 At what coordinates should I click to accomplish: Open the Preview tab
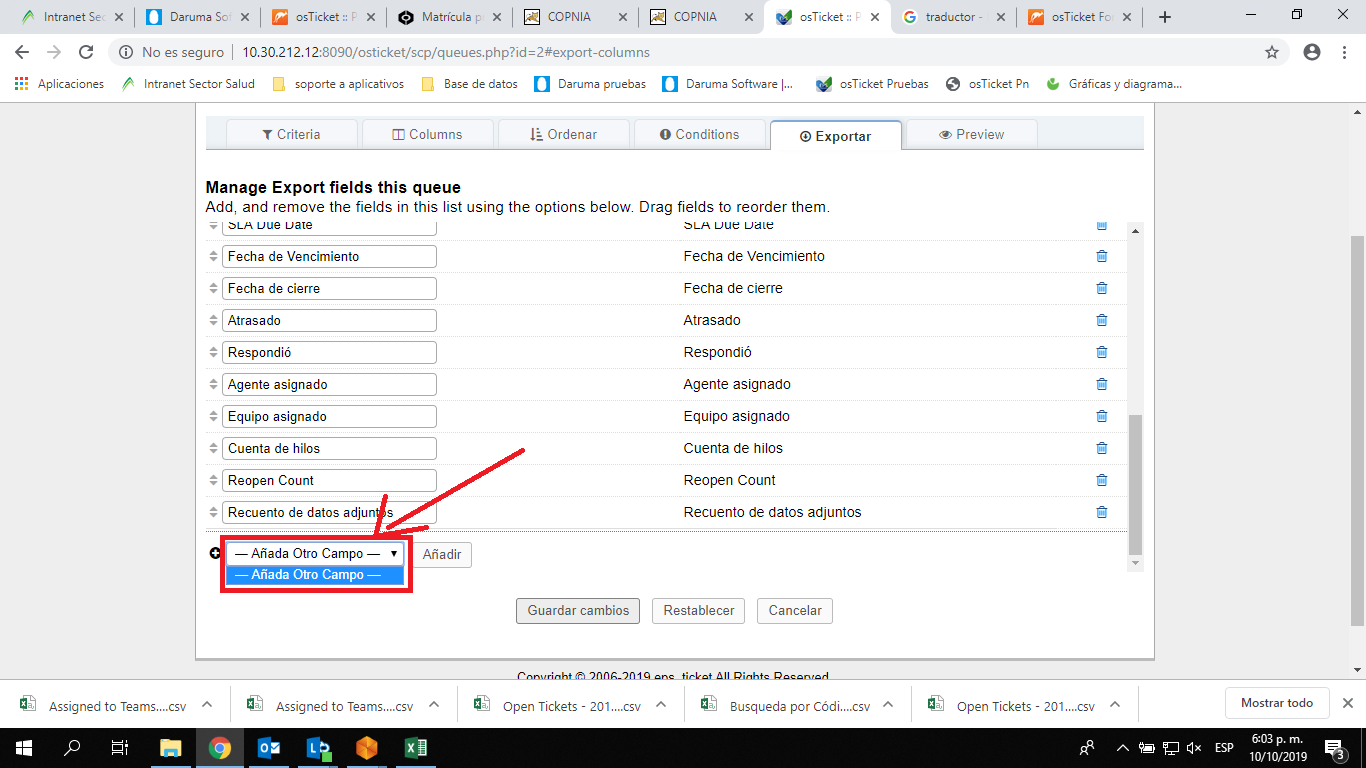point(970,134)
